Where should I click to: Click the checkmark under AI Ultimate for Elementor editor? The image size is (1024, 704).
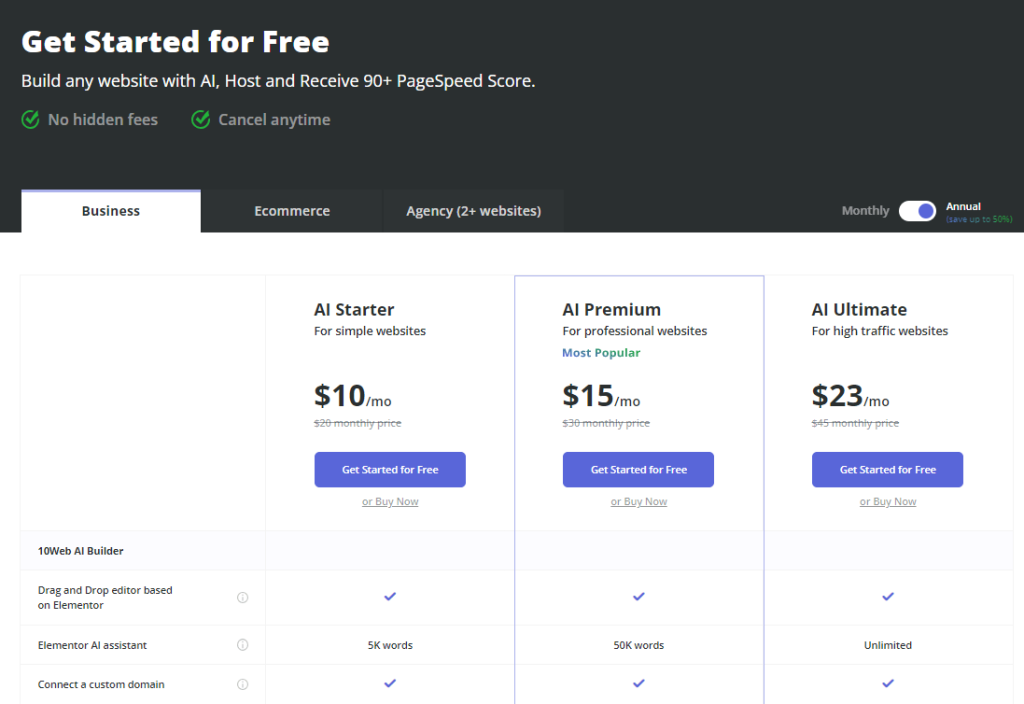(887, 596)
